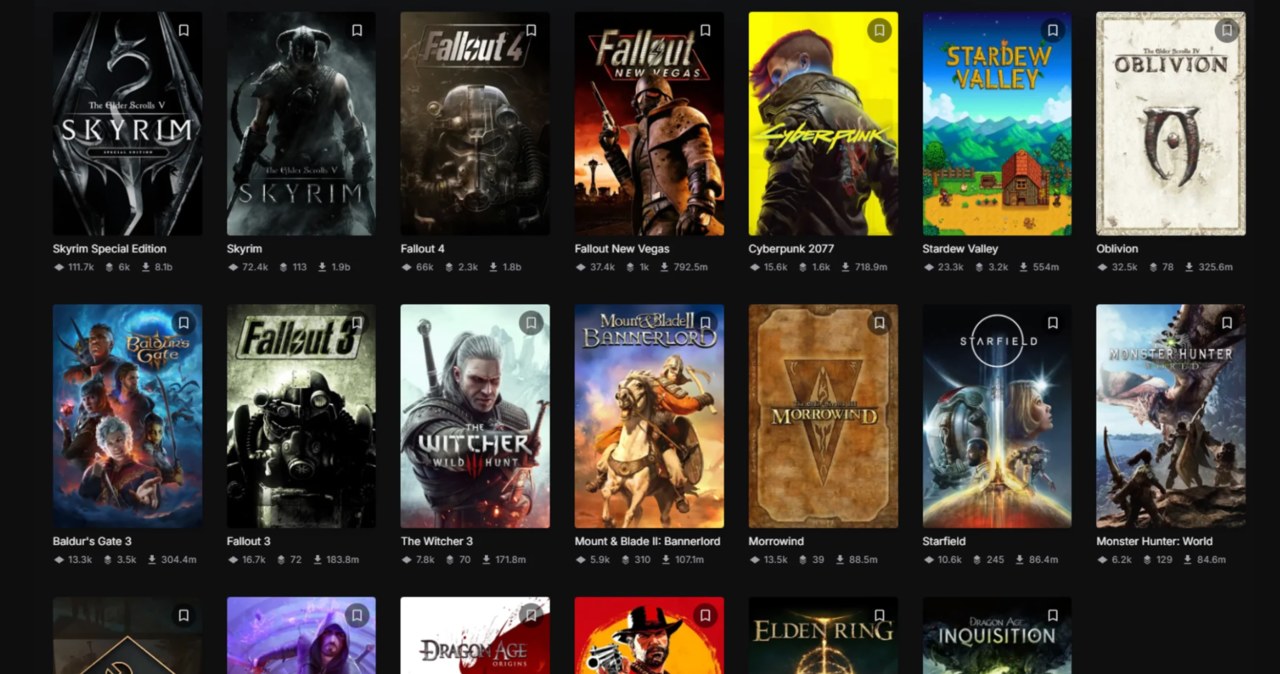This screenshot has height=674, width=1280.
Task: Open the Fallout 4 title link
Action: pyautogui.click(x=424, y=249)
